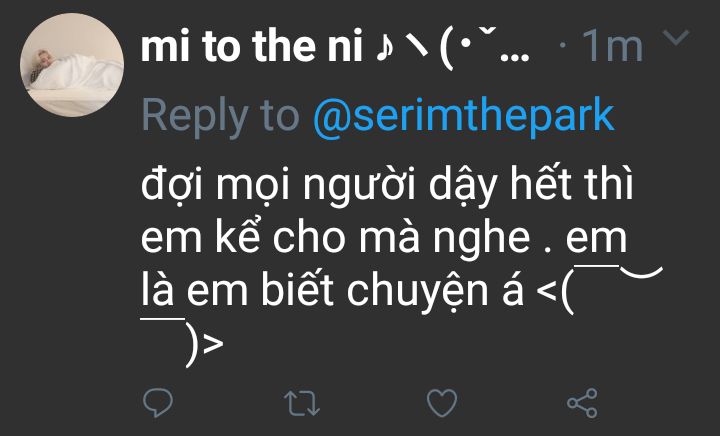Visit the @serimthepark mention link
Image resolution: width=720 pixels, height=436 pixels.
[x=464, y=115]
